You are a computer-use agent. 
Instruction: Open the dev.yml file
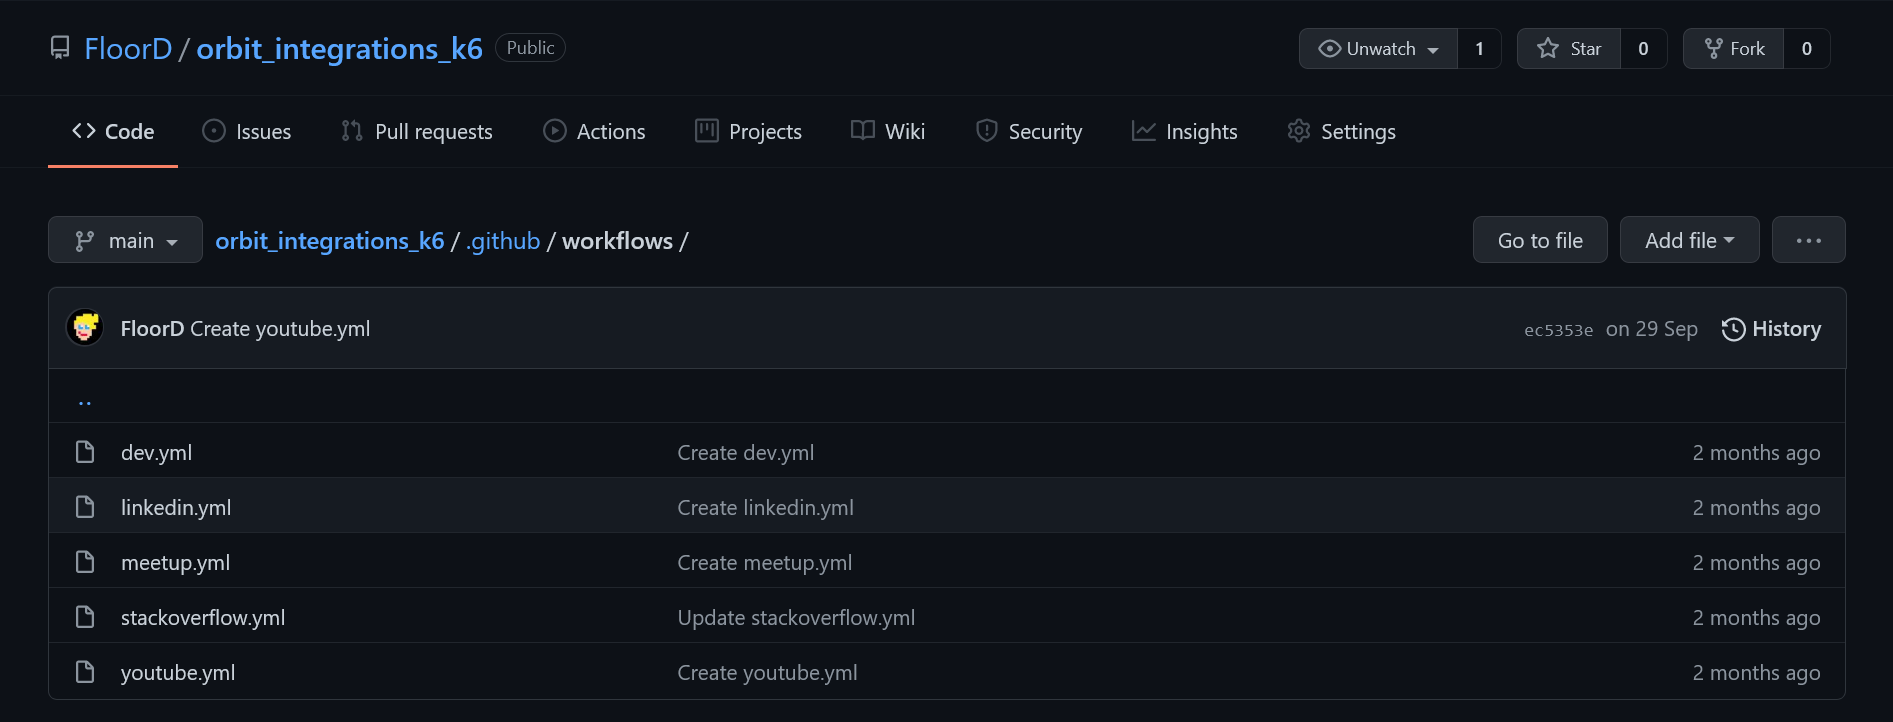point(156,452)
